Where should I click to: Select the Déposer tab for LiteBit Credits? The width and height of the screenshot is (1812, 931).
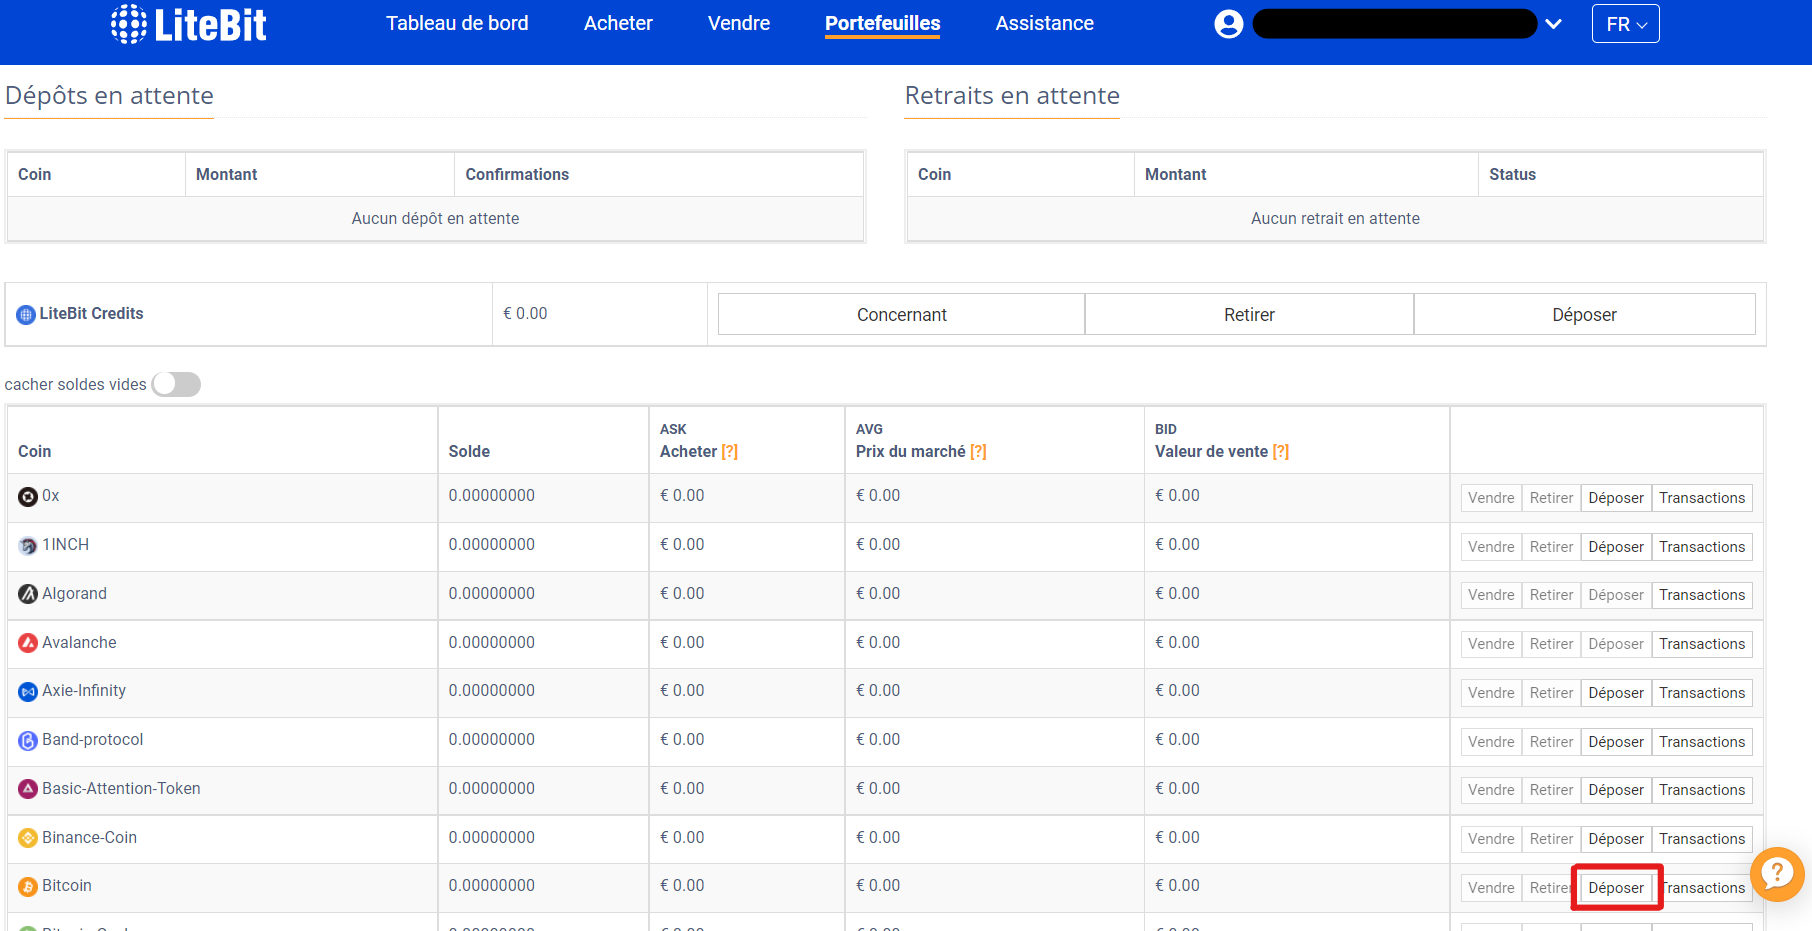[x=1584, y=314]
